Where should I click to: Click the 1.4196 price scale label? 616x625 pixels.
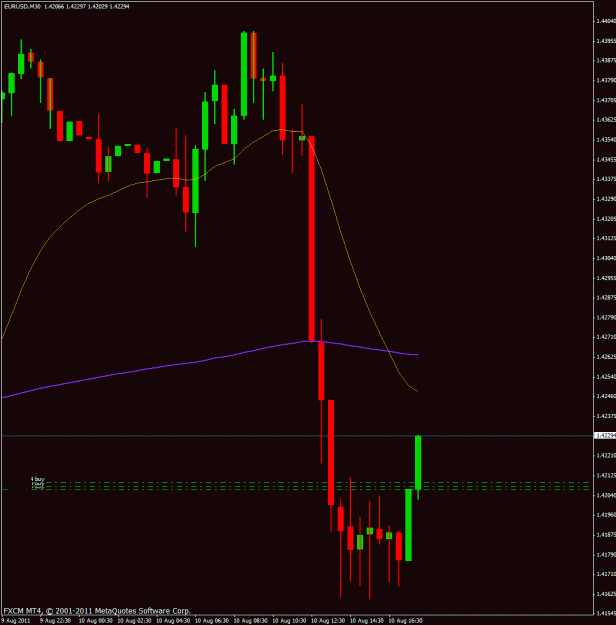[606, 515]
